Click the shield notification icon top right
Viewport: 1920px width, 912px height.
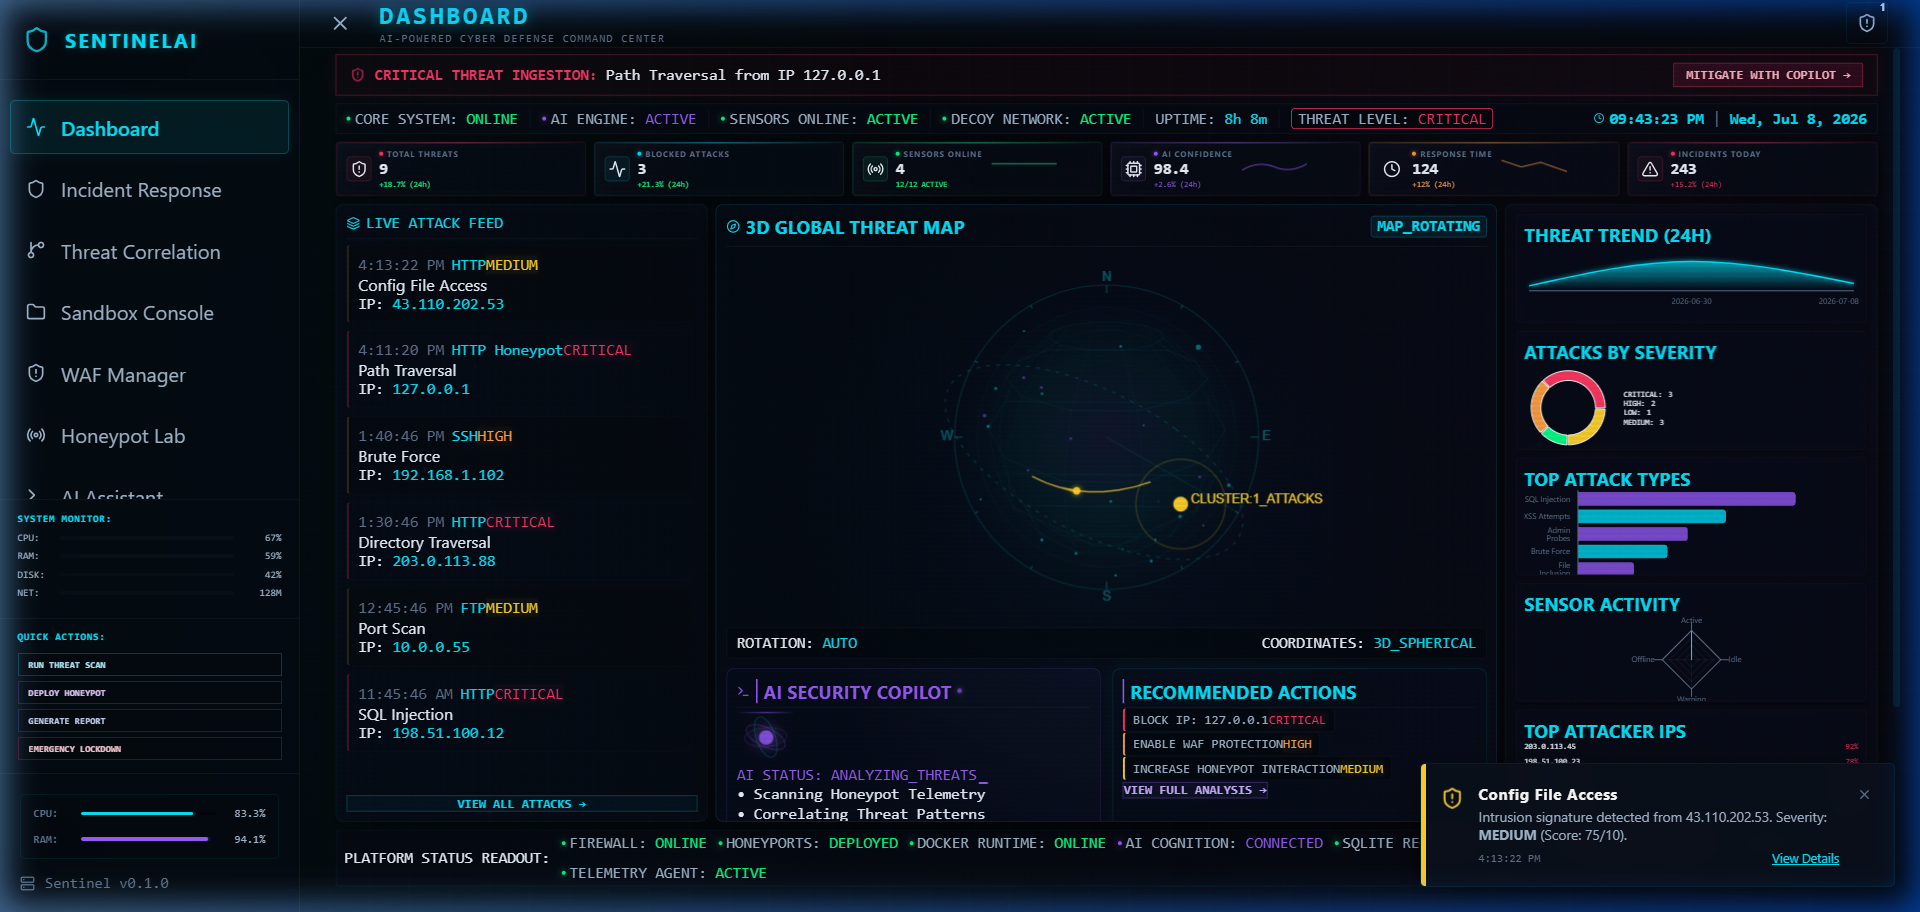click(1866, 23)
